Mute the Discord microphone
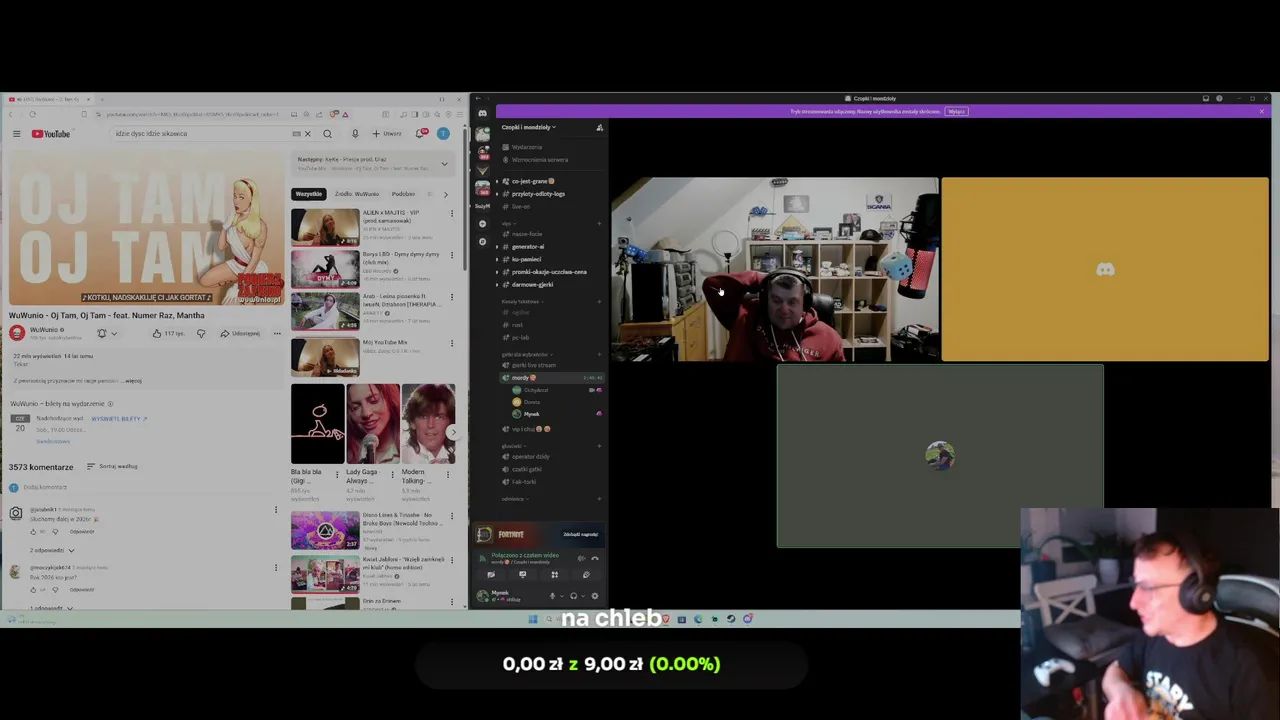This screenshot has width=1280, height=720. coord(552,596)
